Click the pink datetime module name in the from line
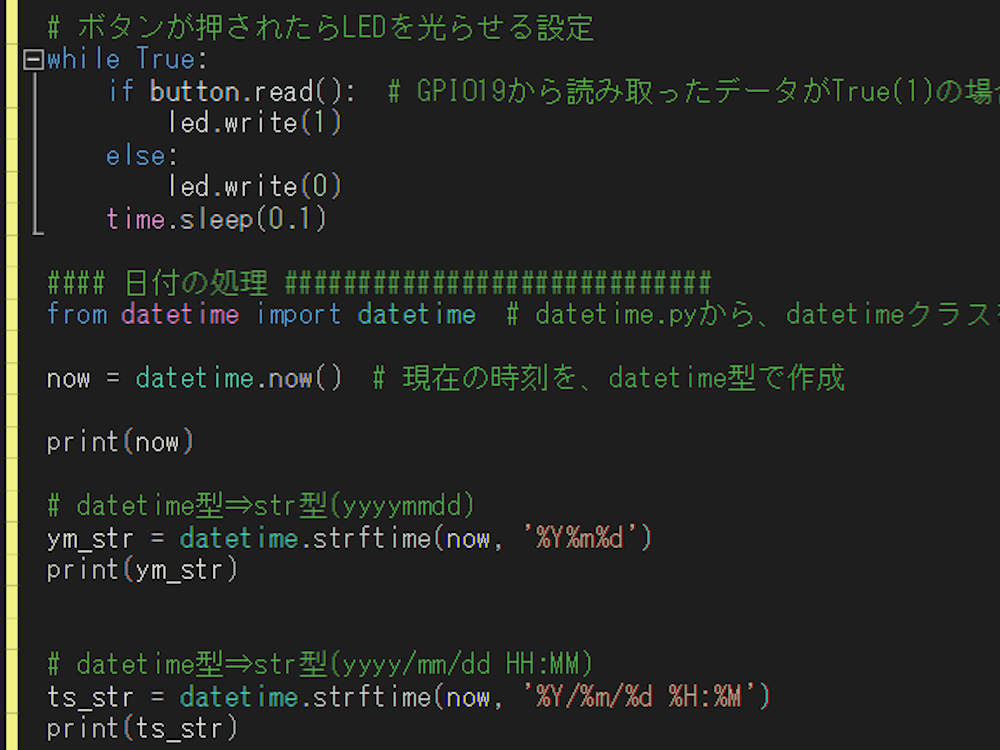The image size is (1000, 750). (x=180, y=315)
